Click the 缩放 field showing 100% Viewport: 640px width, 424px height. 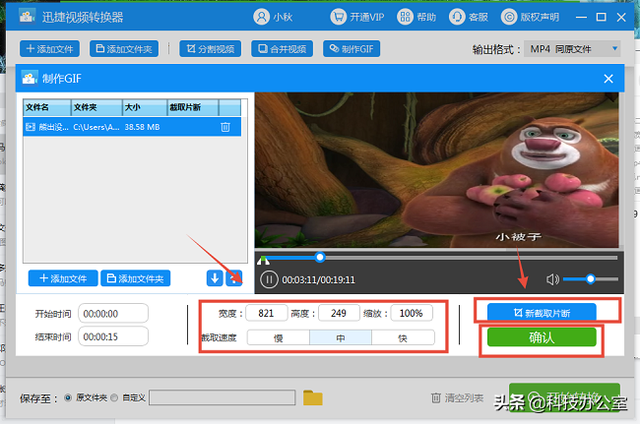pyautogui.click(x=411, y=313)
